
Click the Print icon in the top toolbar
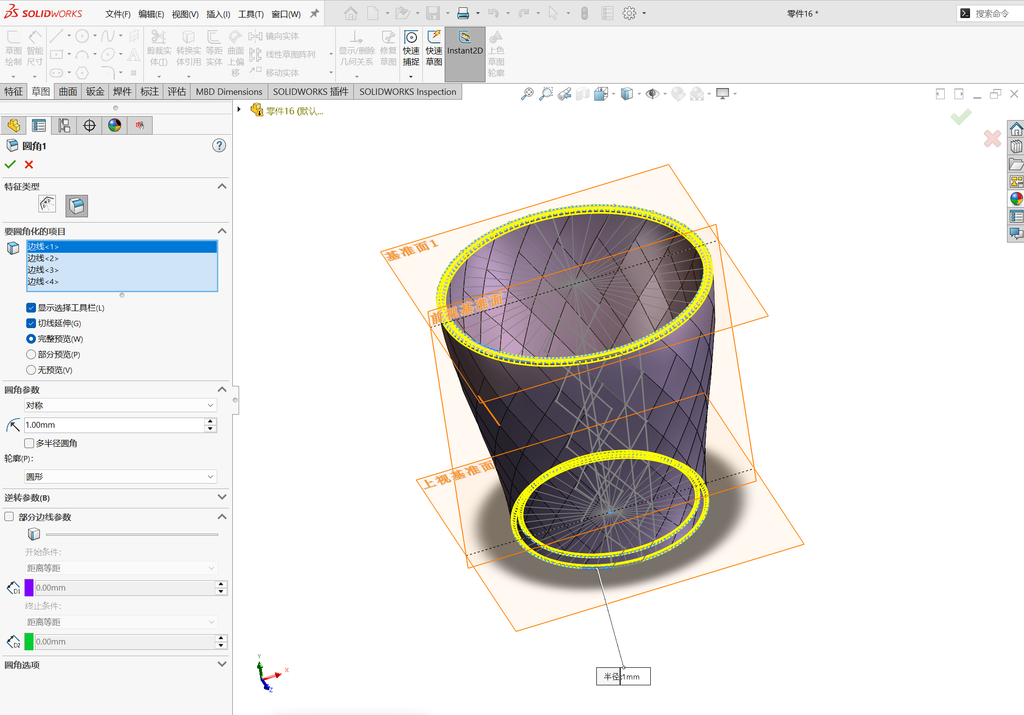(462, 13)
